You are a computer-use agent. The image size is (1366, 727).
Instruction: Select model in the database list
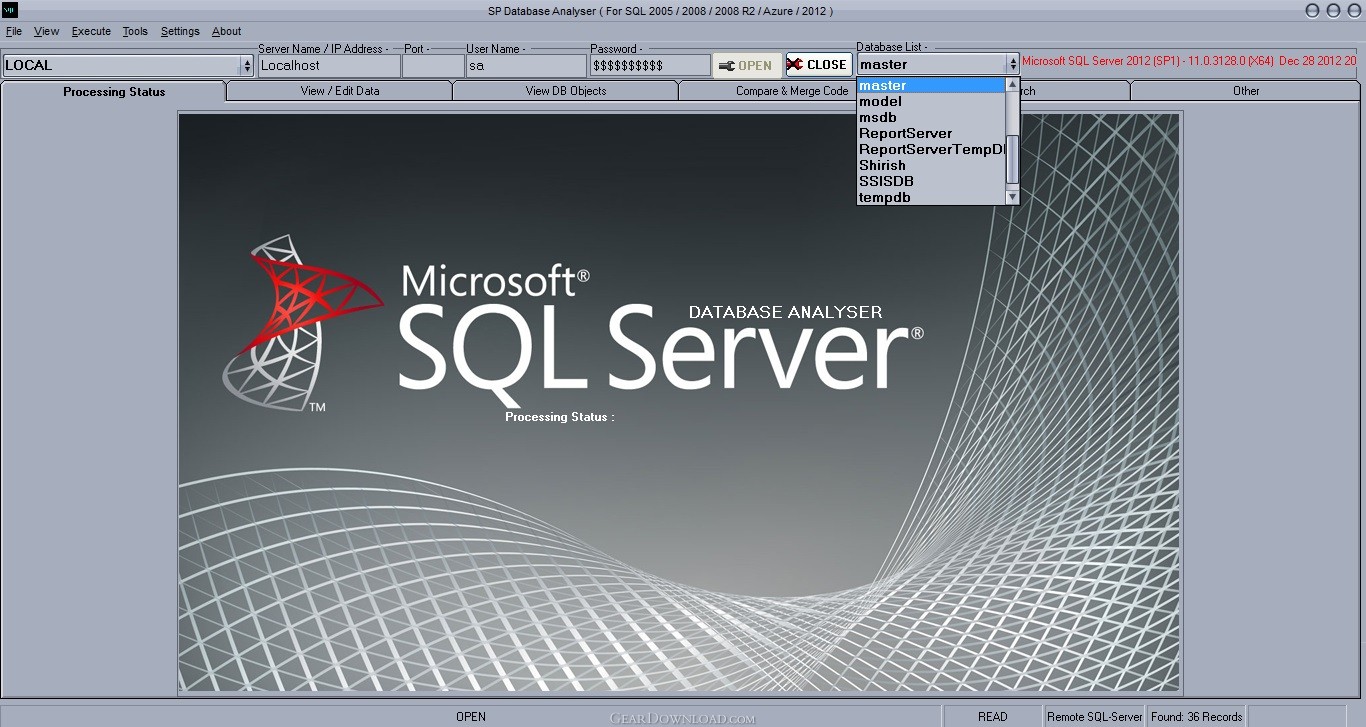[931, 101]
